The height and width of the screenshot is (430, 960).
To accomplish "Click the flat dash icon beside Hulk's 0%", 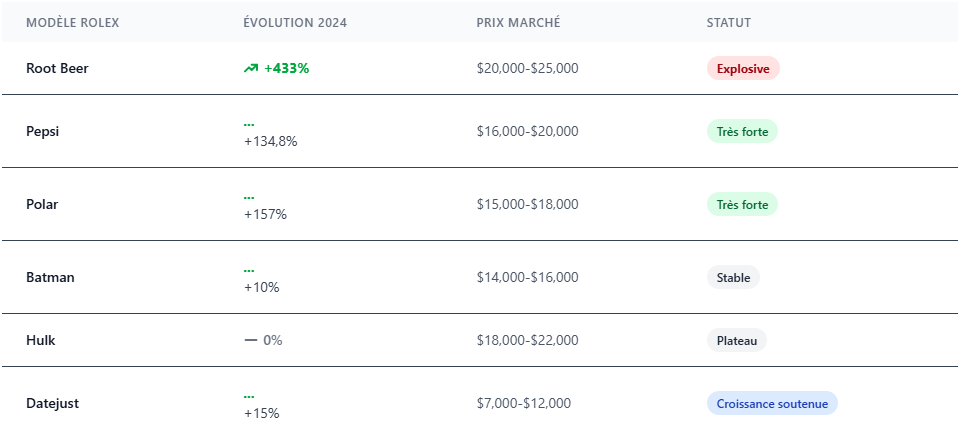I will [x=251, y=340].
